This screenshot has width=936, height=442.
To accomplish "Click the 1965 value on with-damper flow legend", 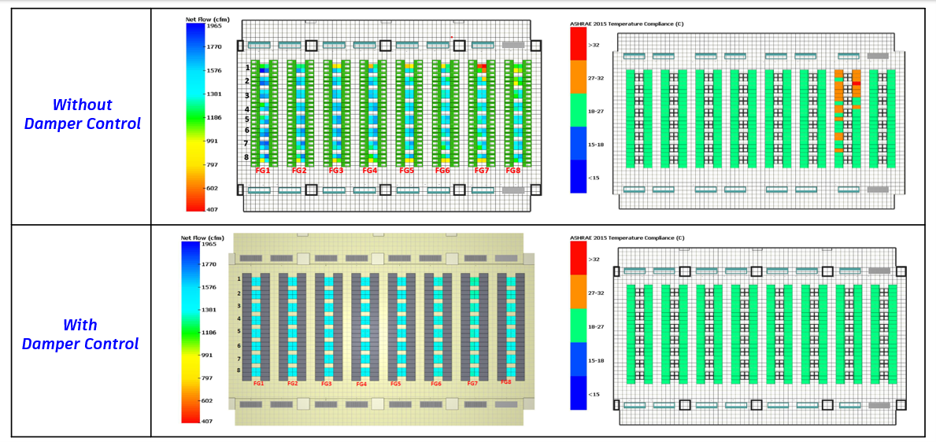I will point(209,244).
